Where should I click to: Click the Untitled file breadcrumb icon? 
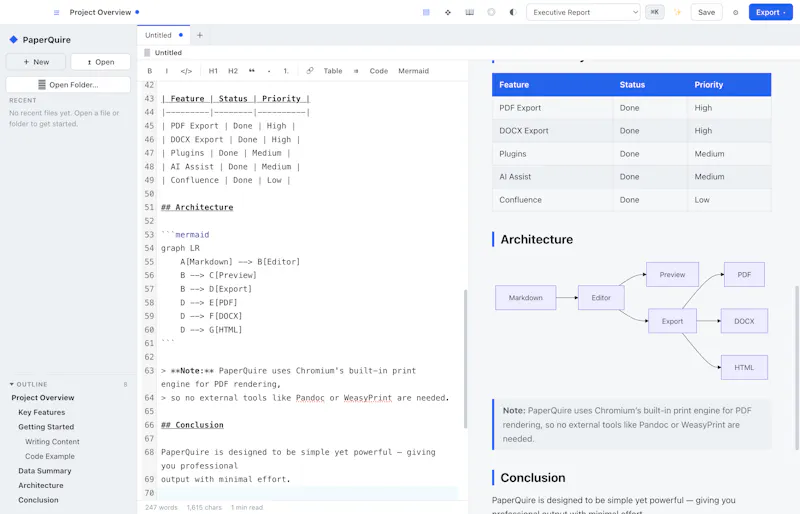tap(147, 53)
